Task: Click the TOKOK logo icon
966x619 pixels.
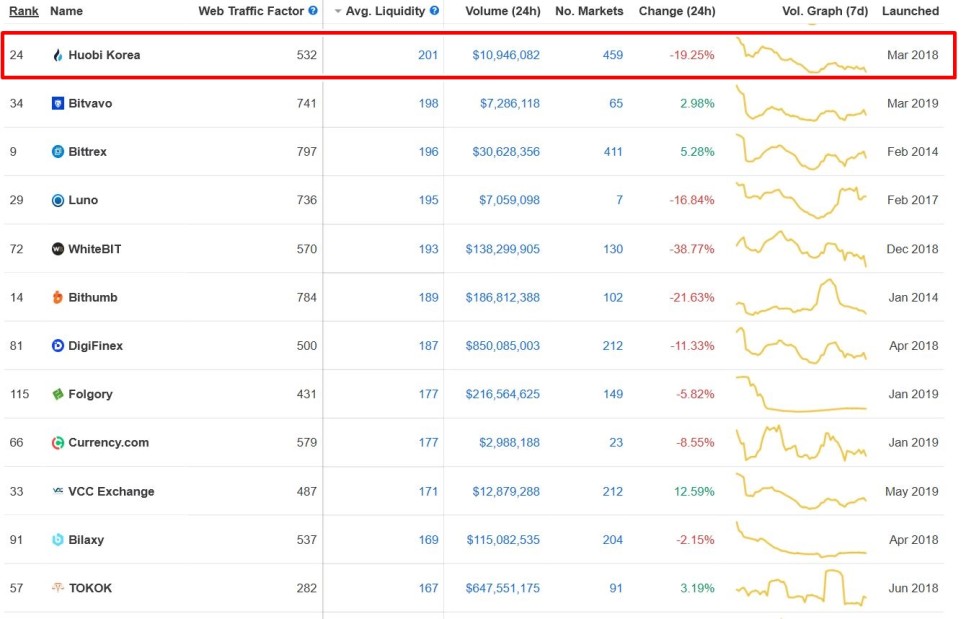Action: point(58,588)
